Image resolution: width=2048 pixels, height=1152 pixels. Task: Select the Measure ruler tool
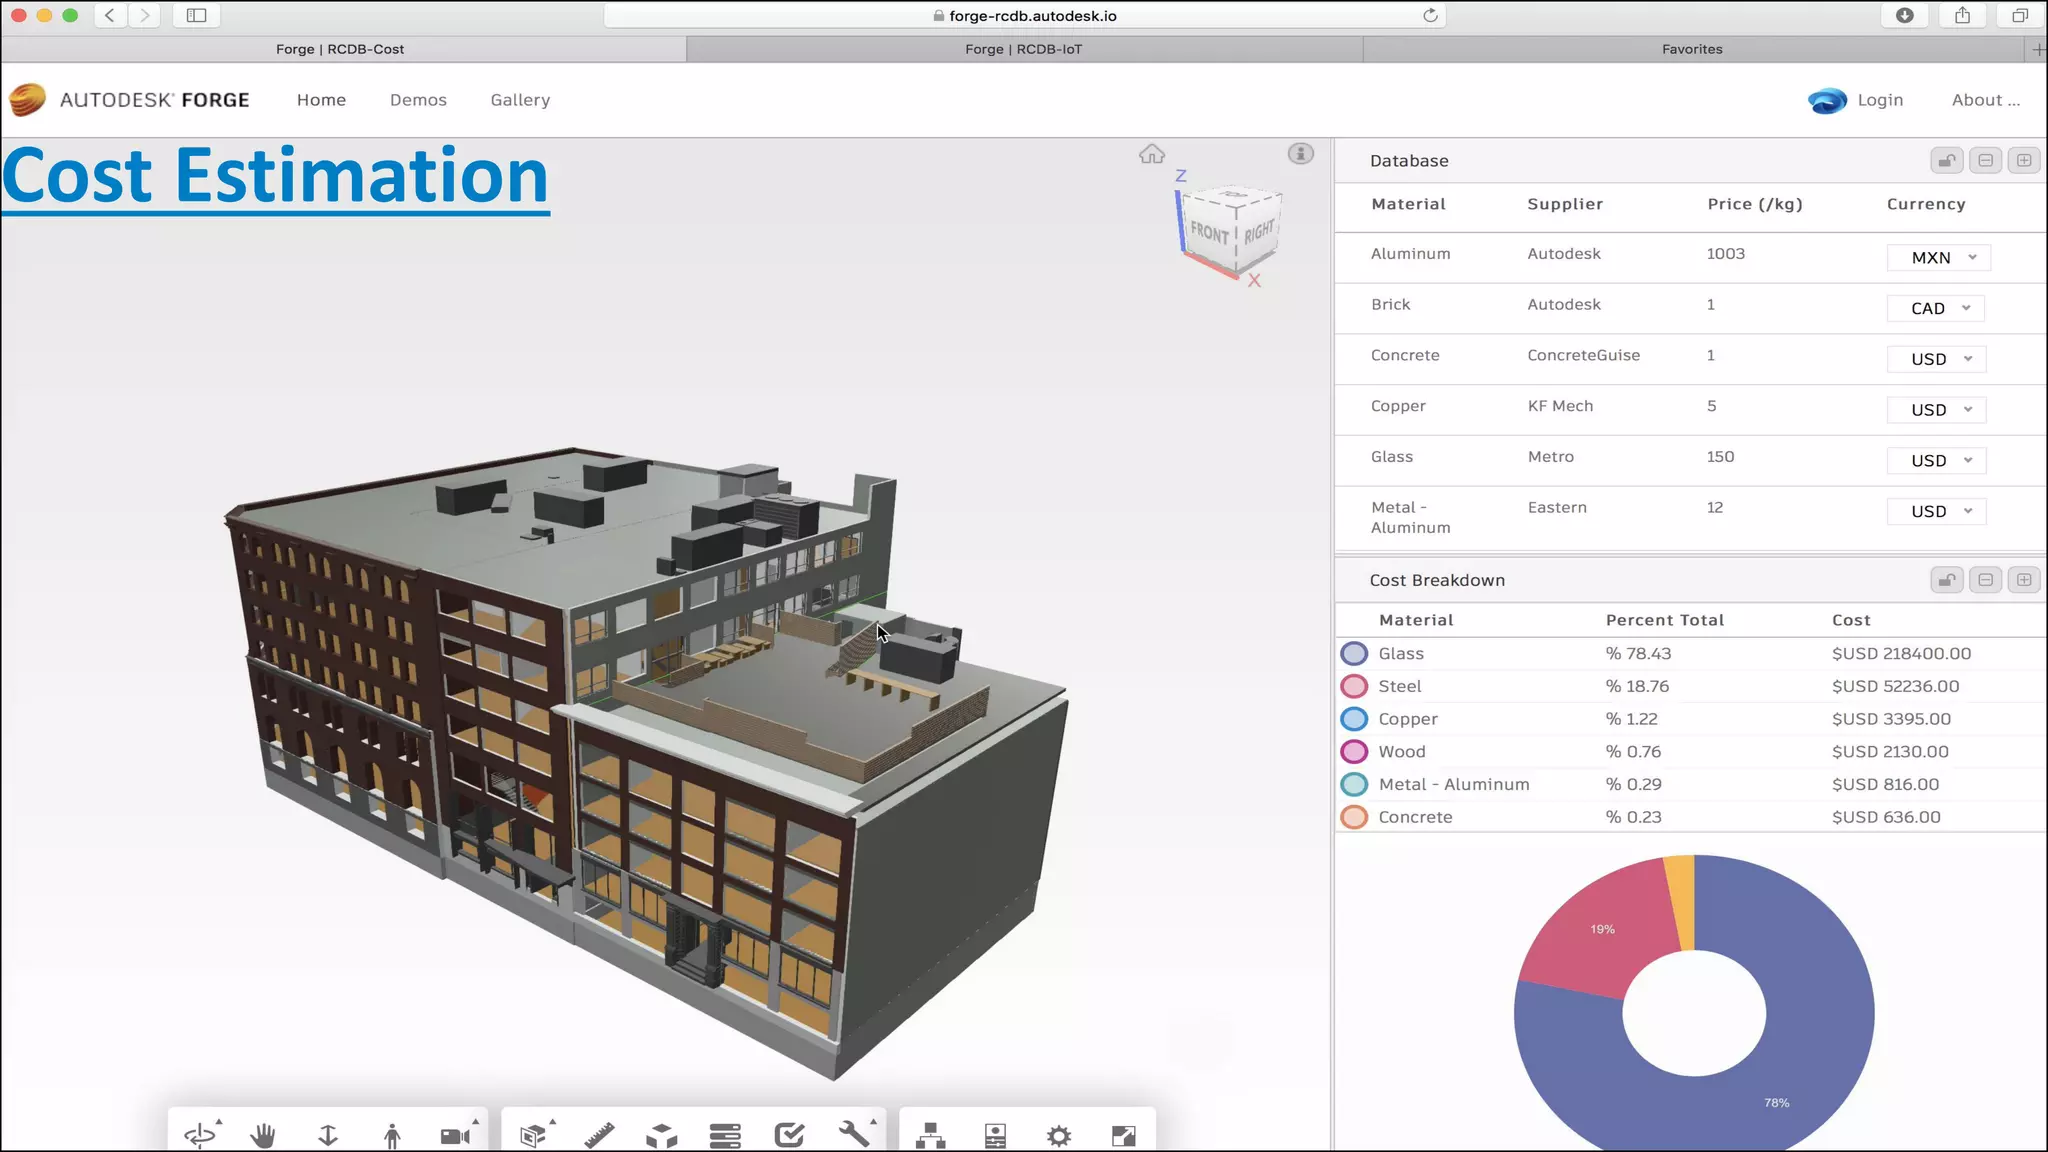[x=599, y=1135]
